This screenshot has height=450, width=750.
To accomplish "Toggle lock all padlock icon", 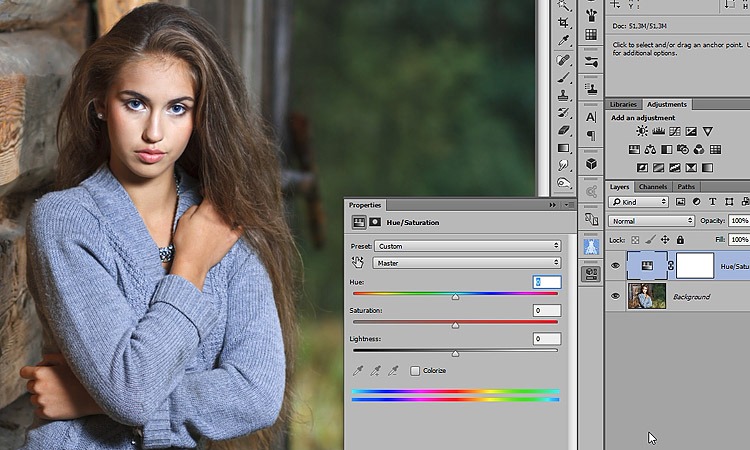I will click(680, 240).
